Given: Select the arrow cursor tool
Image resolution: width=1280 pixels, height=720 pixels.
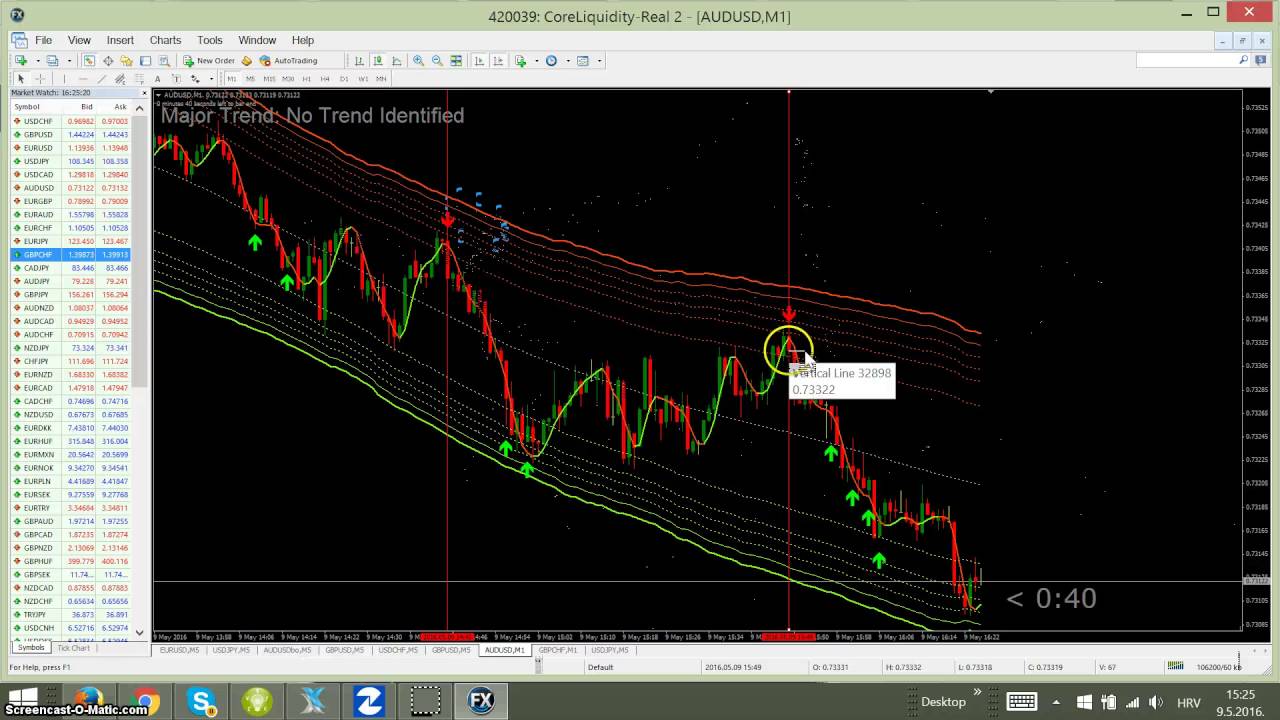Looking at the screenshot, I should click(21, 79).
